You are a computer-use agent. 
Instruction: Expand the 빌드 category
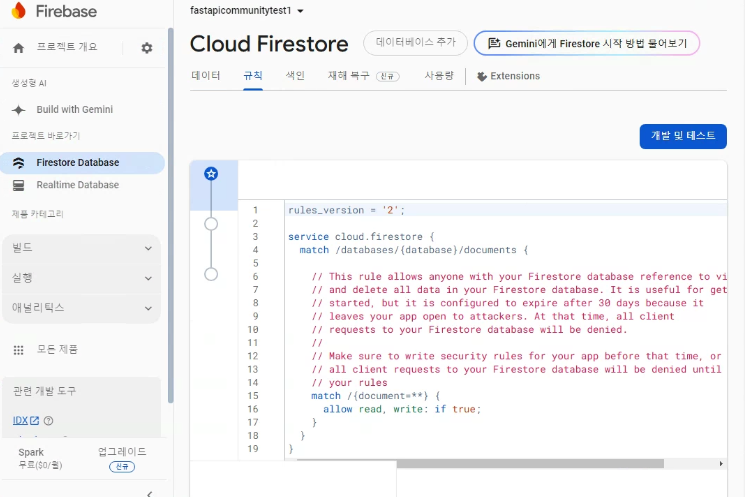[x=81, y=248]
